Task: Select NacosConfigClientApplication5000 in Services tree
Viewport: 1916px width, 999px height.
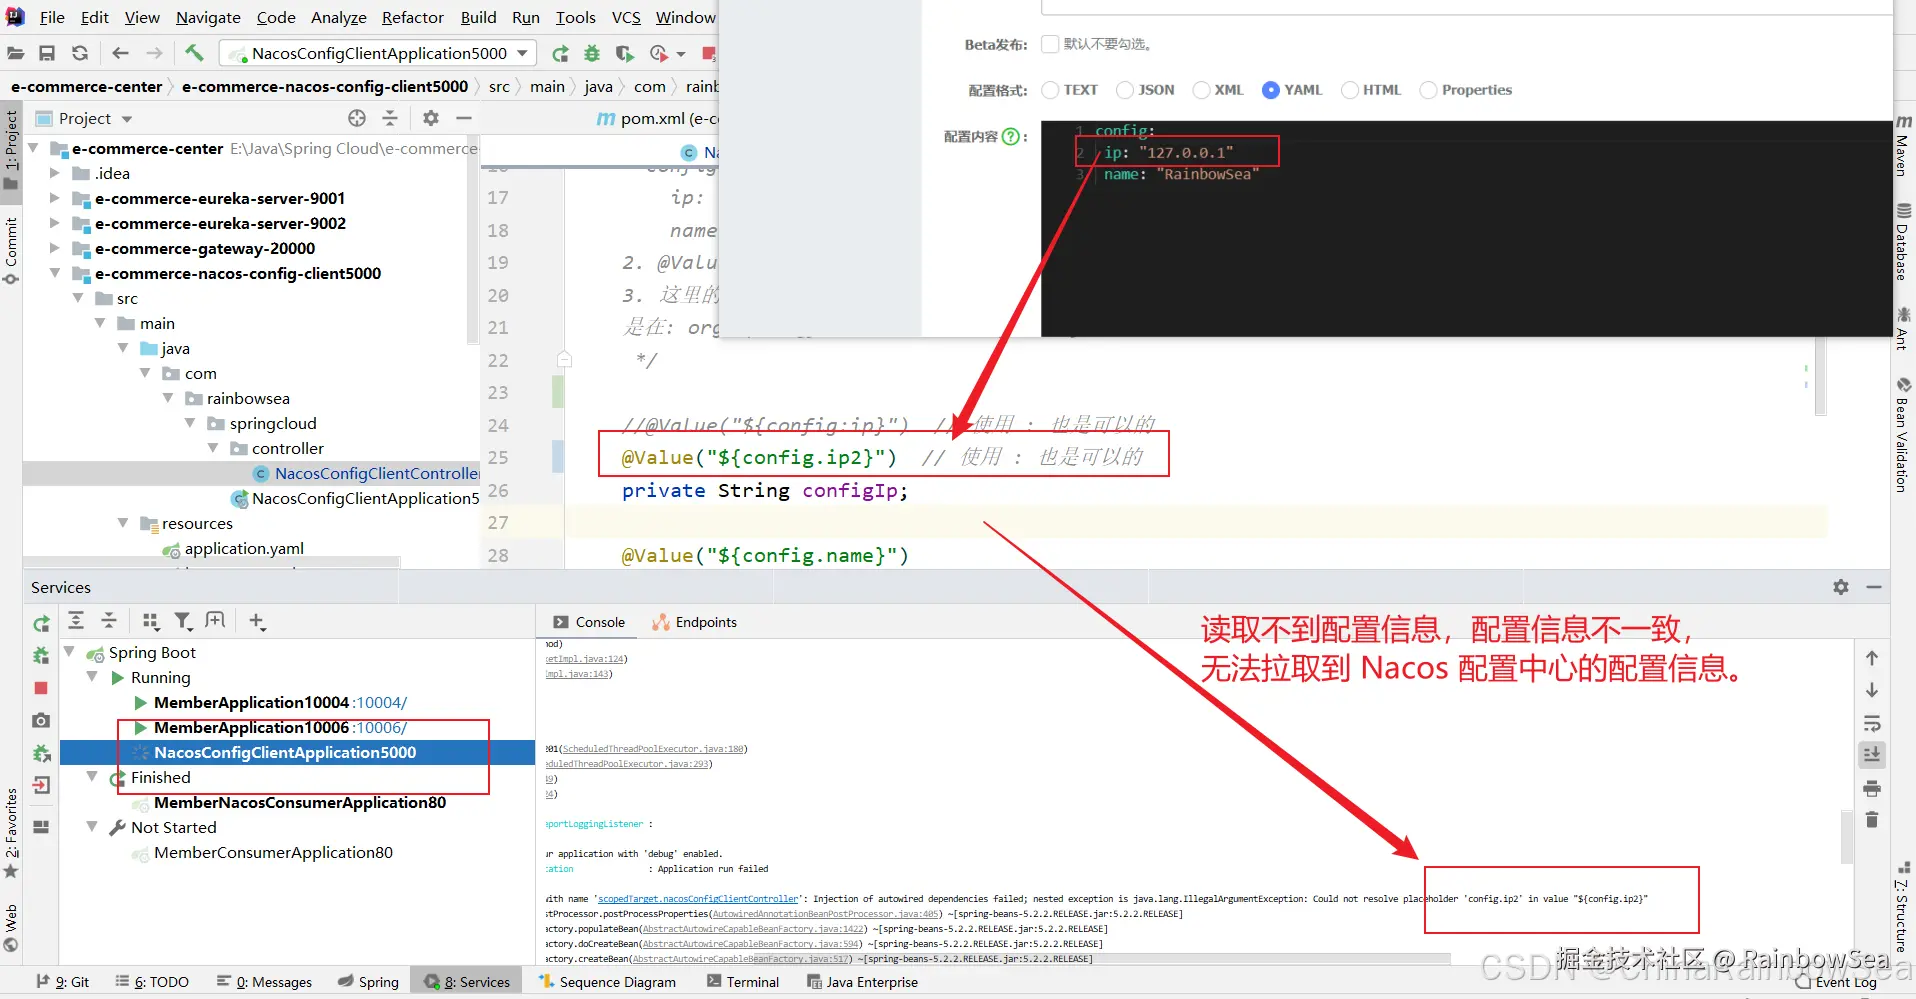Action: [285, 752]
